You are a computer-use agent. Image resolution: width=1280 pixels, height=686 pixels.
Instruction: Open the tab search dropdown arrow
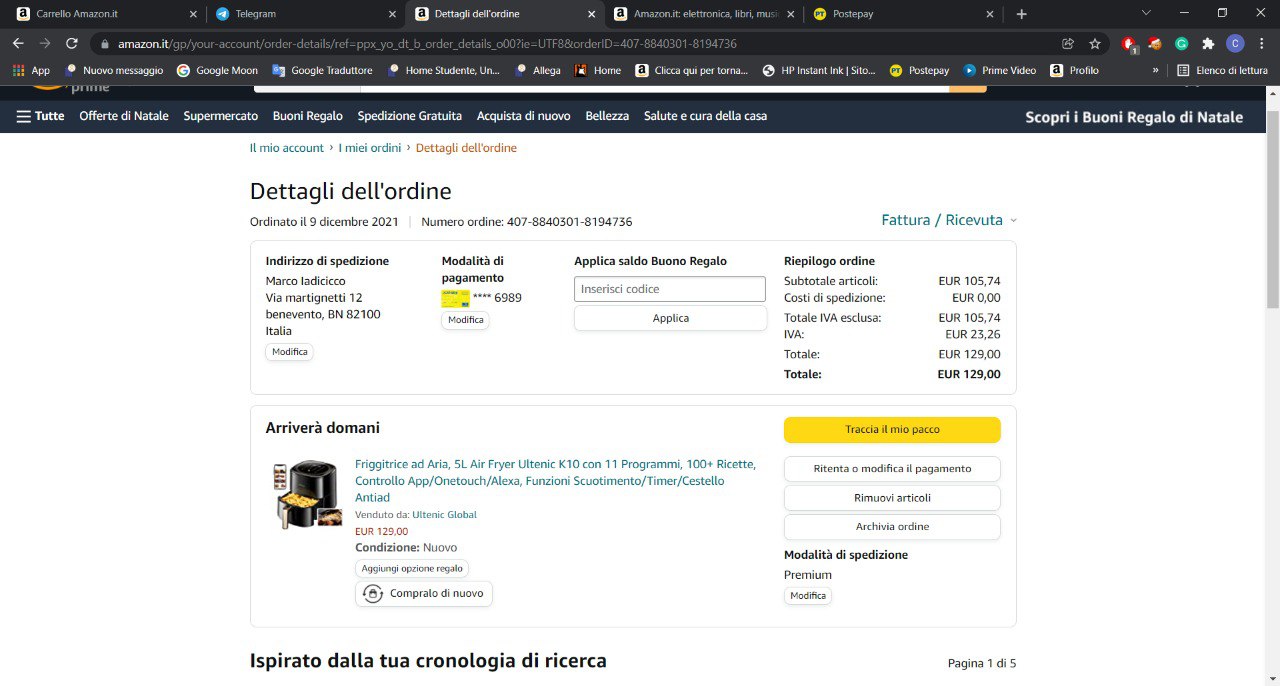(1146, 13)
